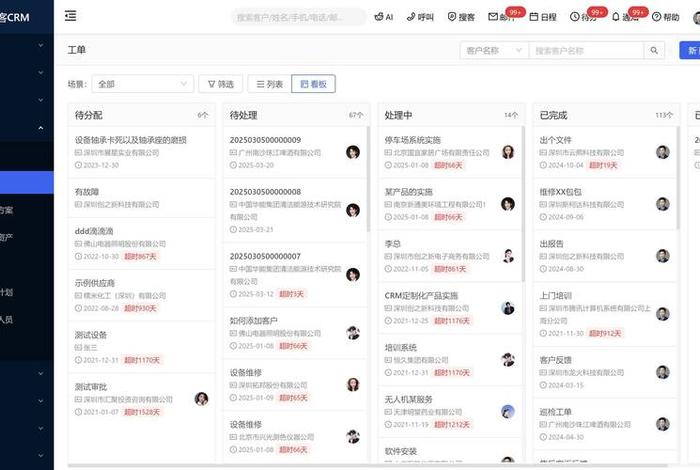The height and width of the screenshot is (470, 700).
Task: Open the CRM定制化产品实施 work order card
Action: (450, 308)
